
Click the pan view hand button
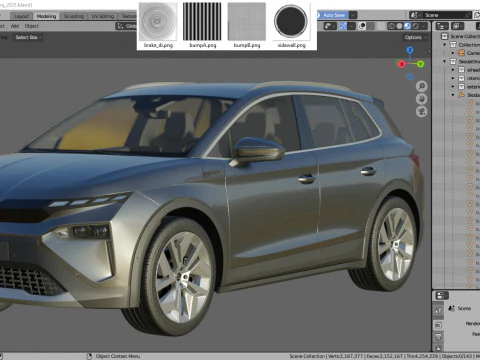point(422,99)
